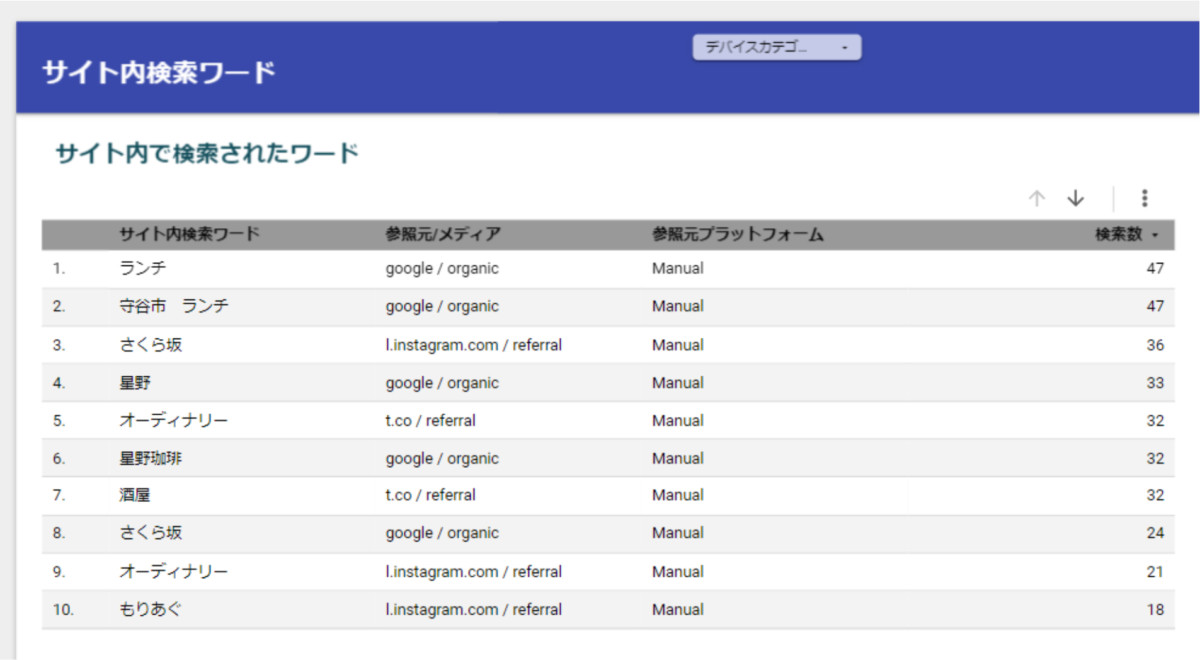Click Manual in the もりあぐ row
This screenshot has width=1200, height=660.
678,609
